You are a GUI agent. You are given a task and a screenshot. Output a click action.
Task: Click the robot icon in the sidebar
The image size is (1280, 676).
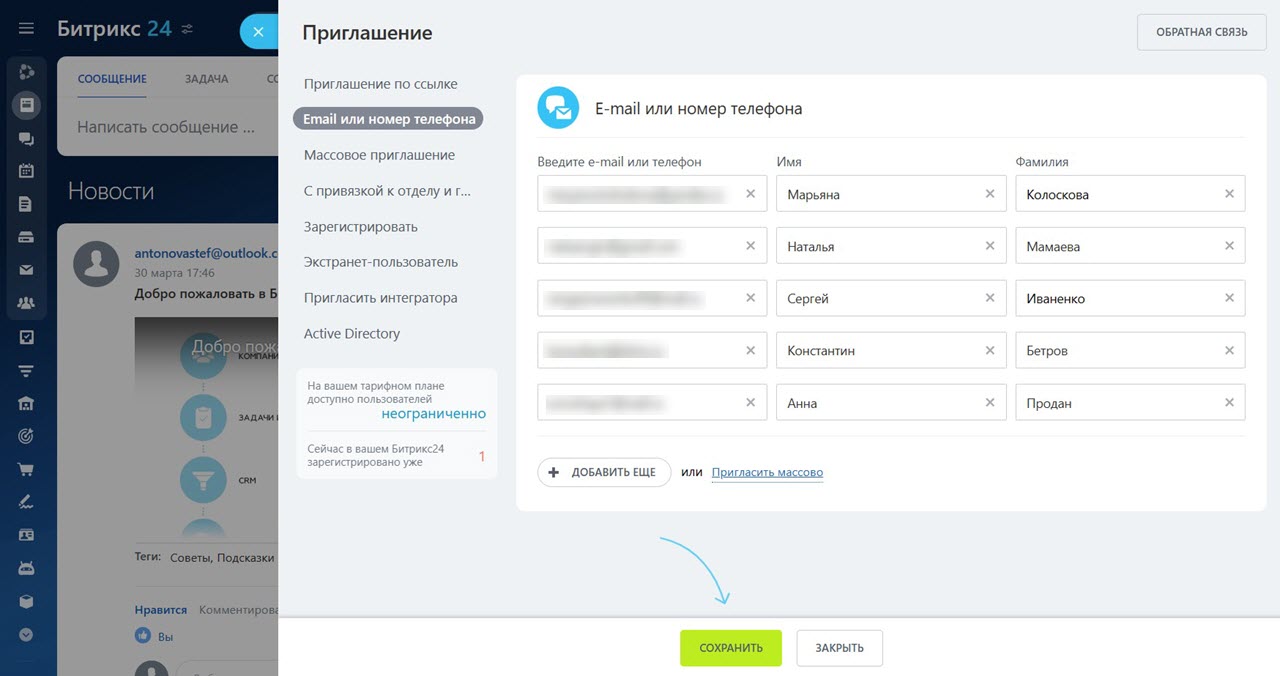pyautogui.click(x=26, y=568)
